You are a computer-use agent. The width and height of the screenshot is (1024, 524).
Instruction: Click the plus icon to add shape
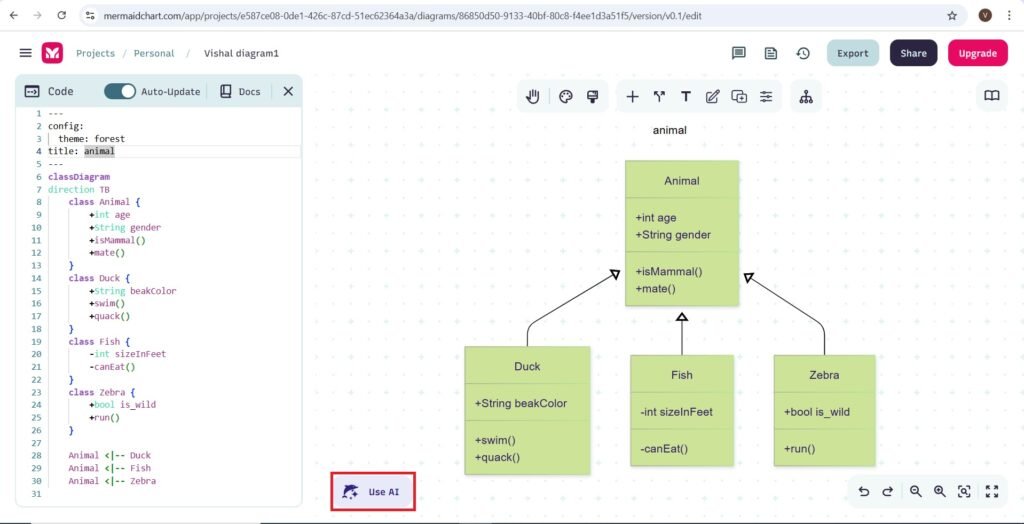click(x=632, y=96)
